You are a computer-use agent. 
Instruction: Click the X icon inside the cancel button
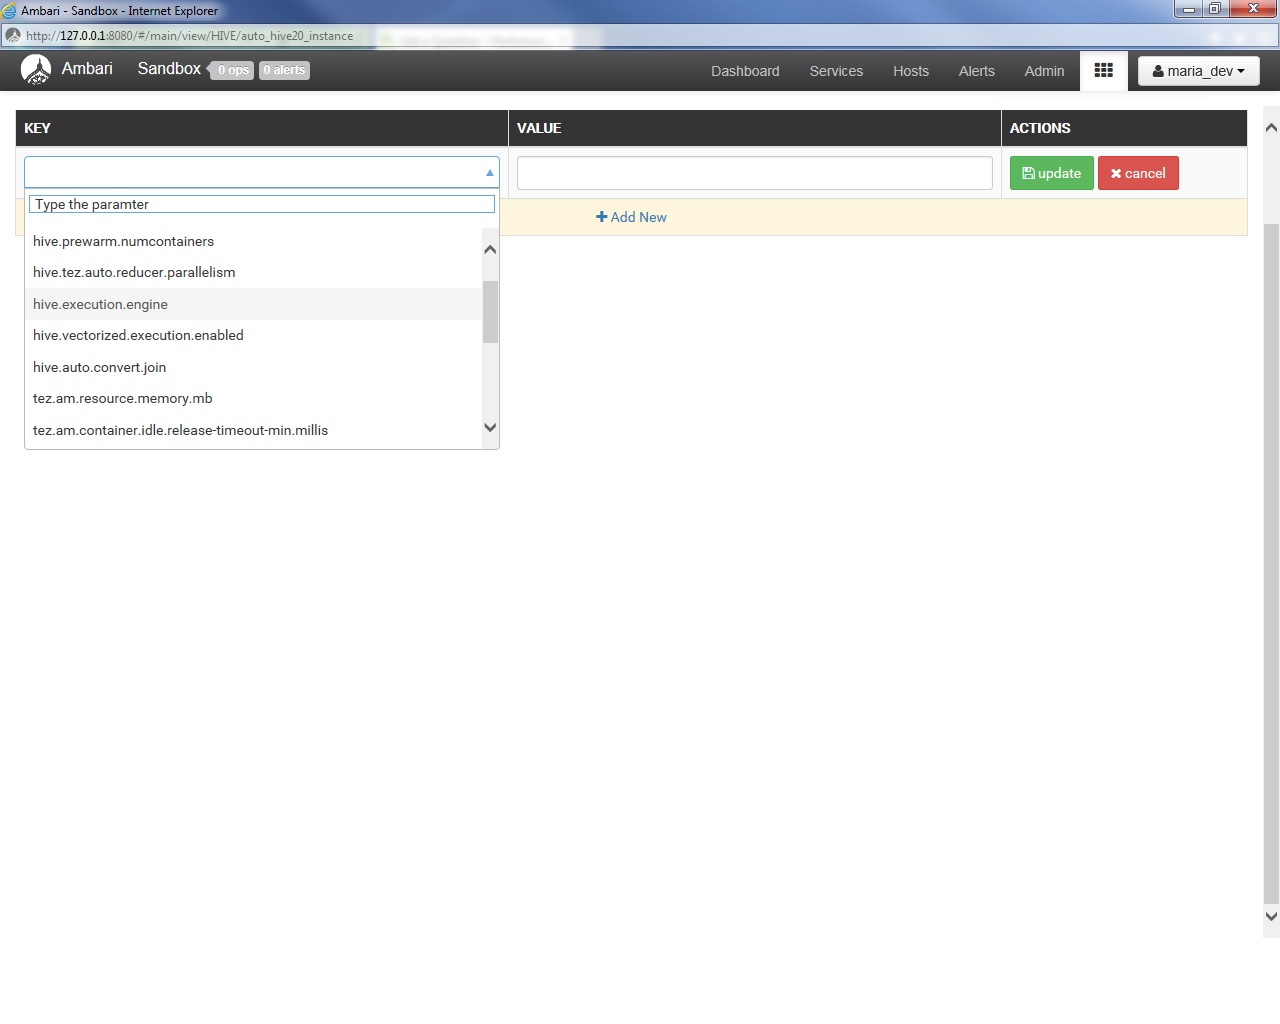tap(1116, 172)
